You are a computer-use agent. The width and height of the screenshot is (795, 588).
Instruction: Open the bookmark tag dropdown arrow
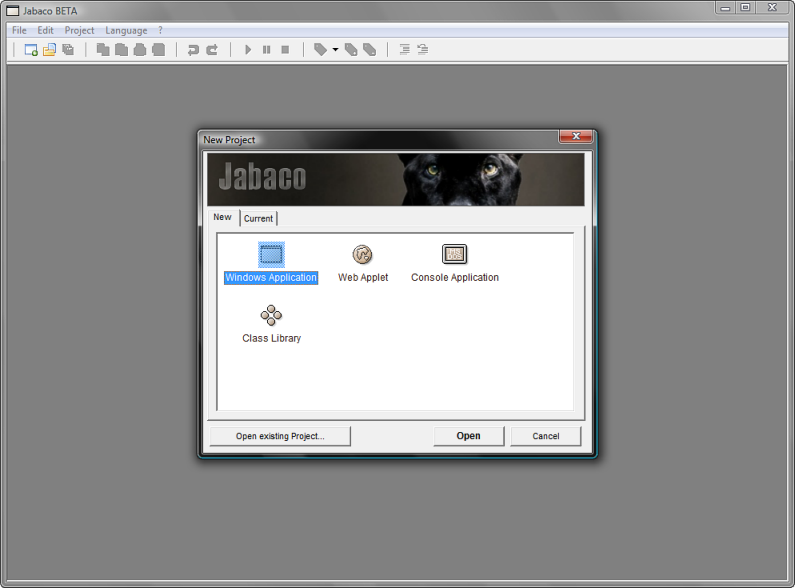[335, 50]
